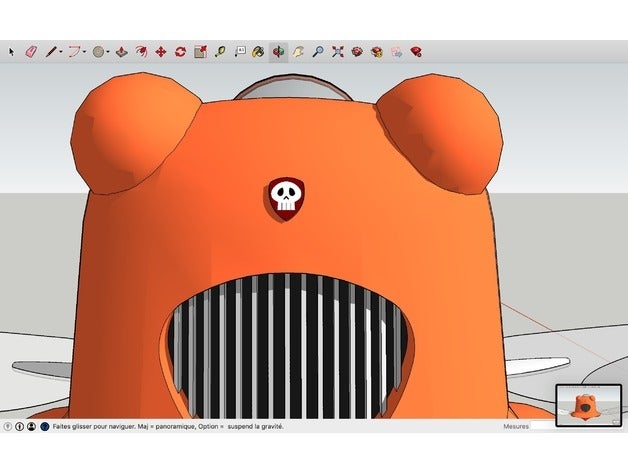Choose the Offset tool

point(141,51)
